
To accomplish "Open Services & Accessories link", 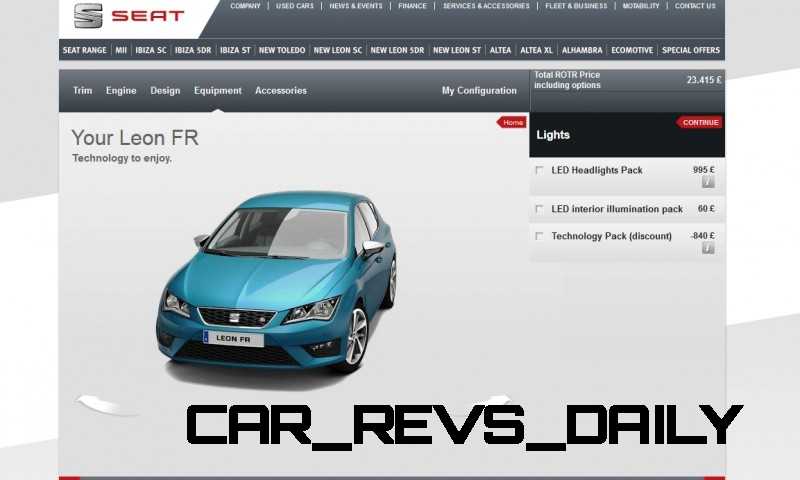I will [486, 6].
